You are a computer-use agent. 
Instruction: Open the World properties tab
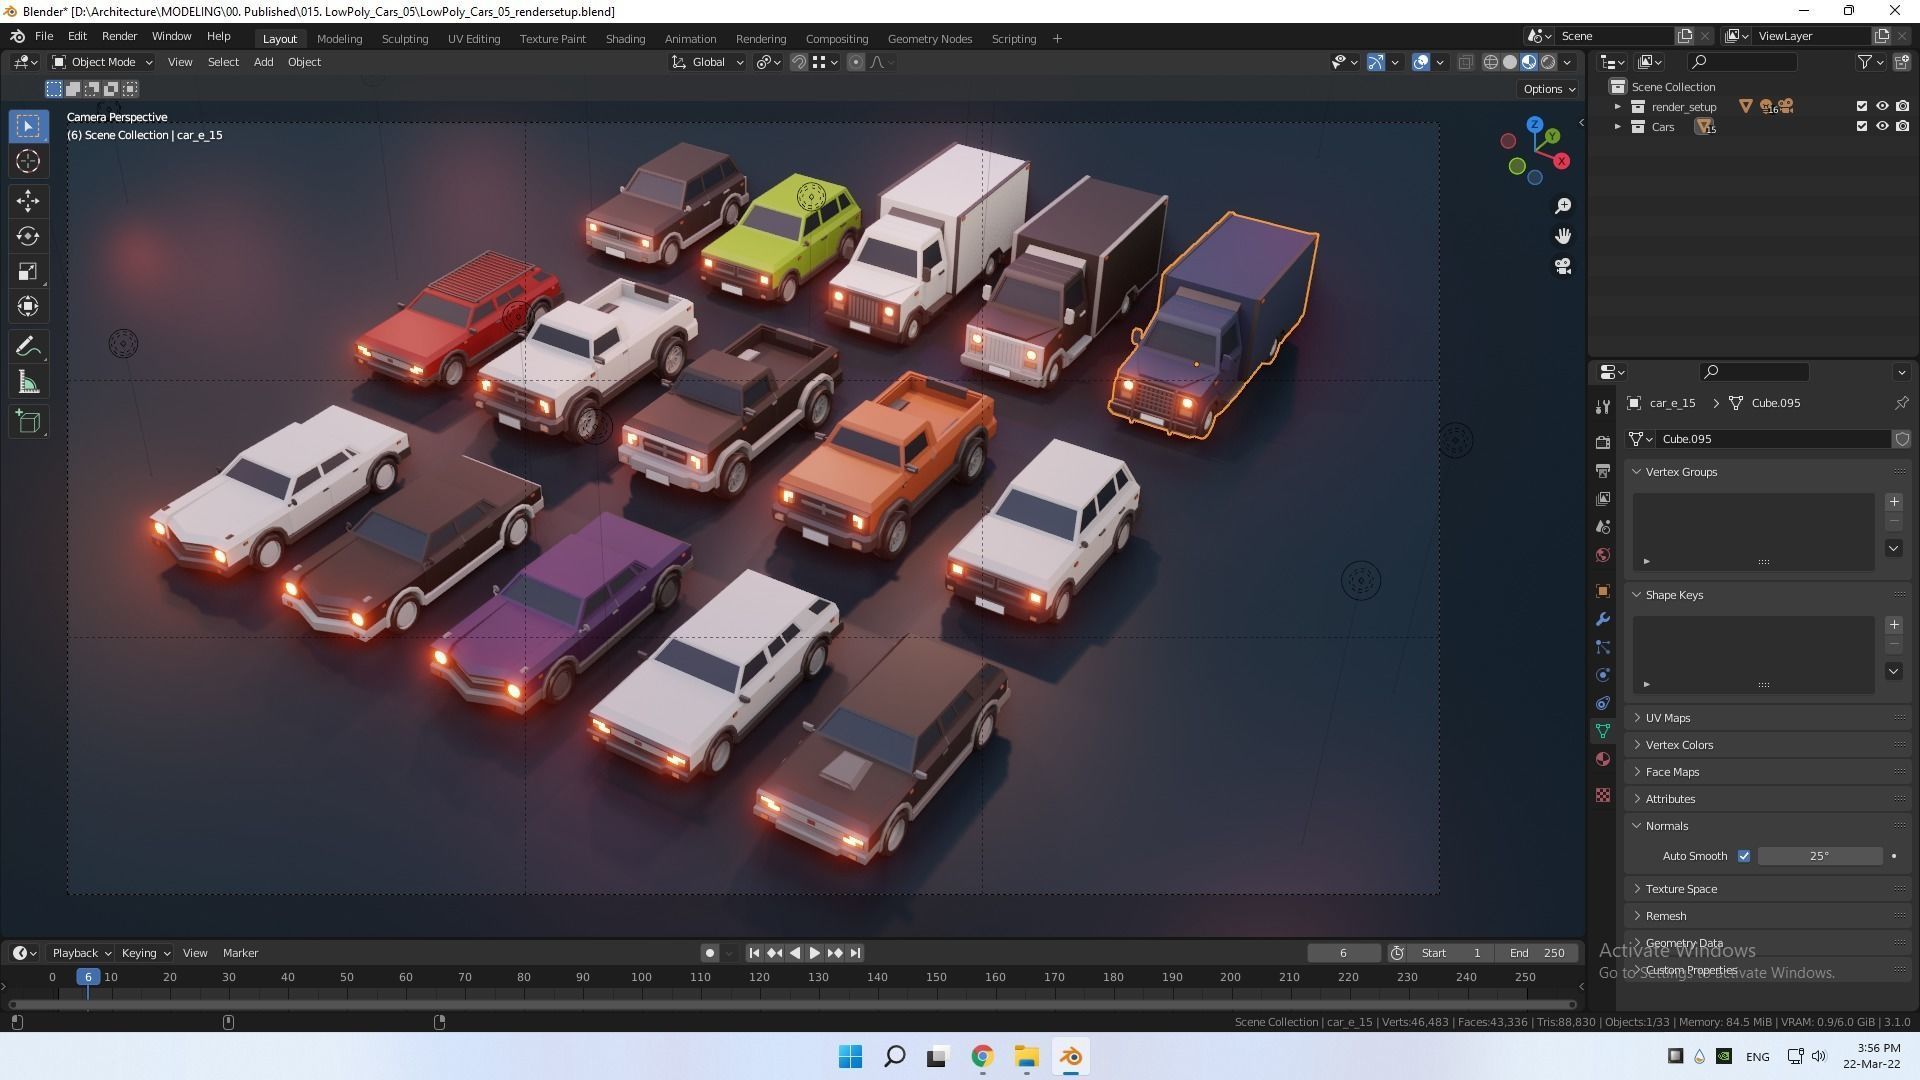coord(1603,555)
